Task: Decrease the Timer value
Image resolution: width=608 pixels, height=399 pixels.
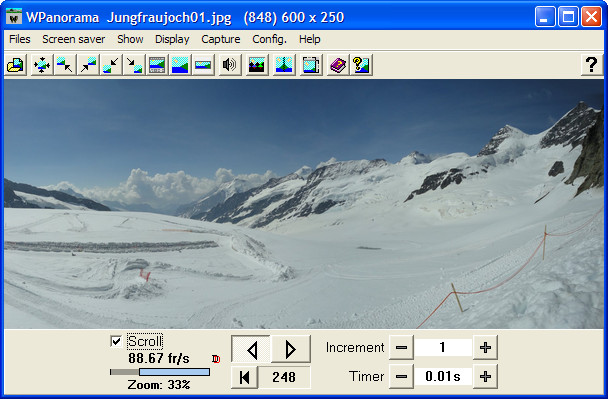Action: [x=401, y=376]
